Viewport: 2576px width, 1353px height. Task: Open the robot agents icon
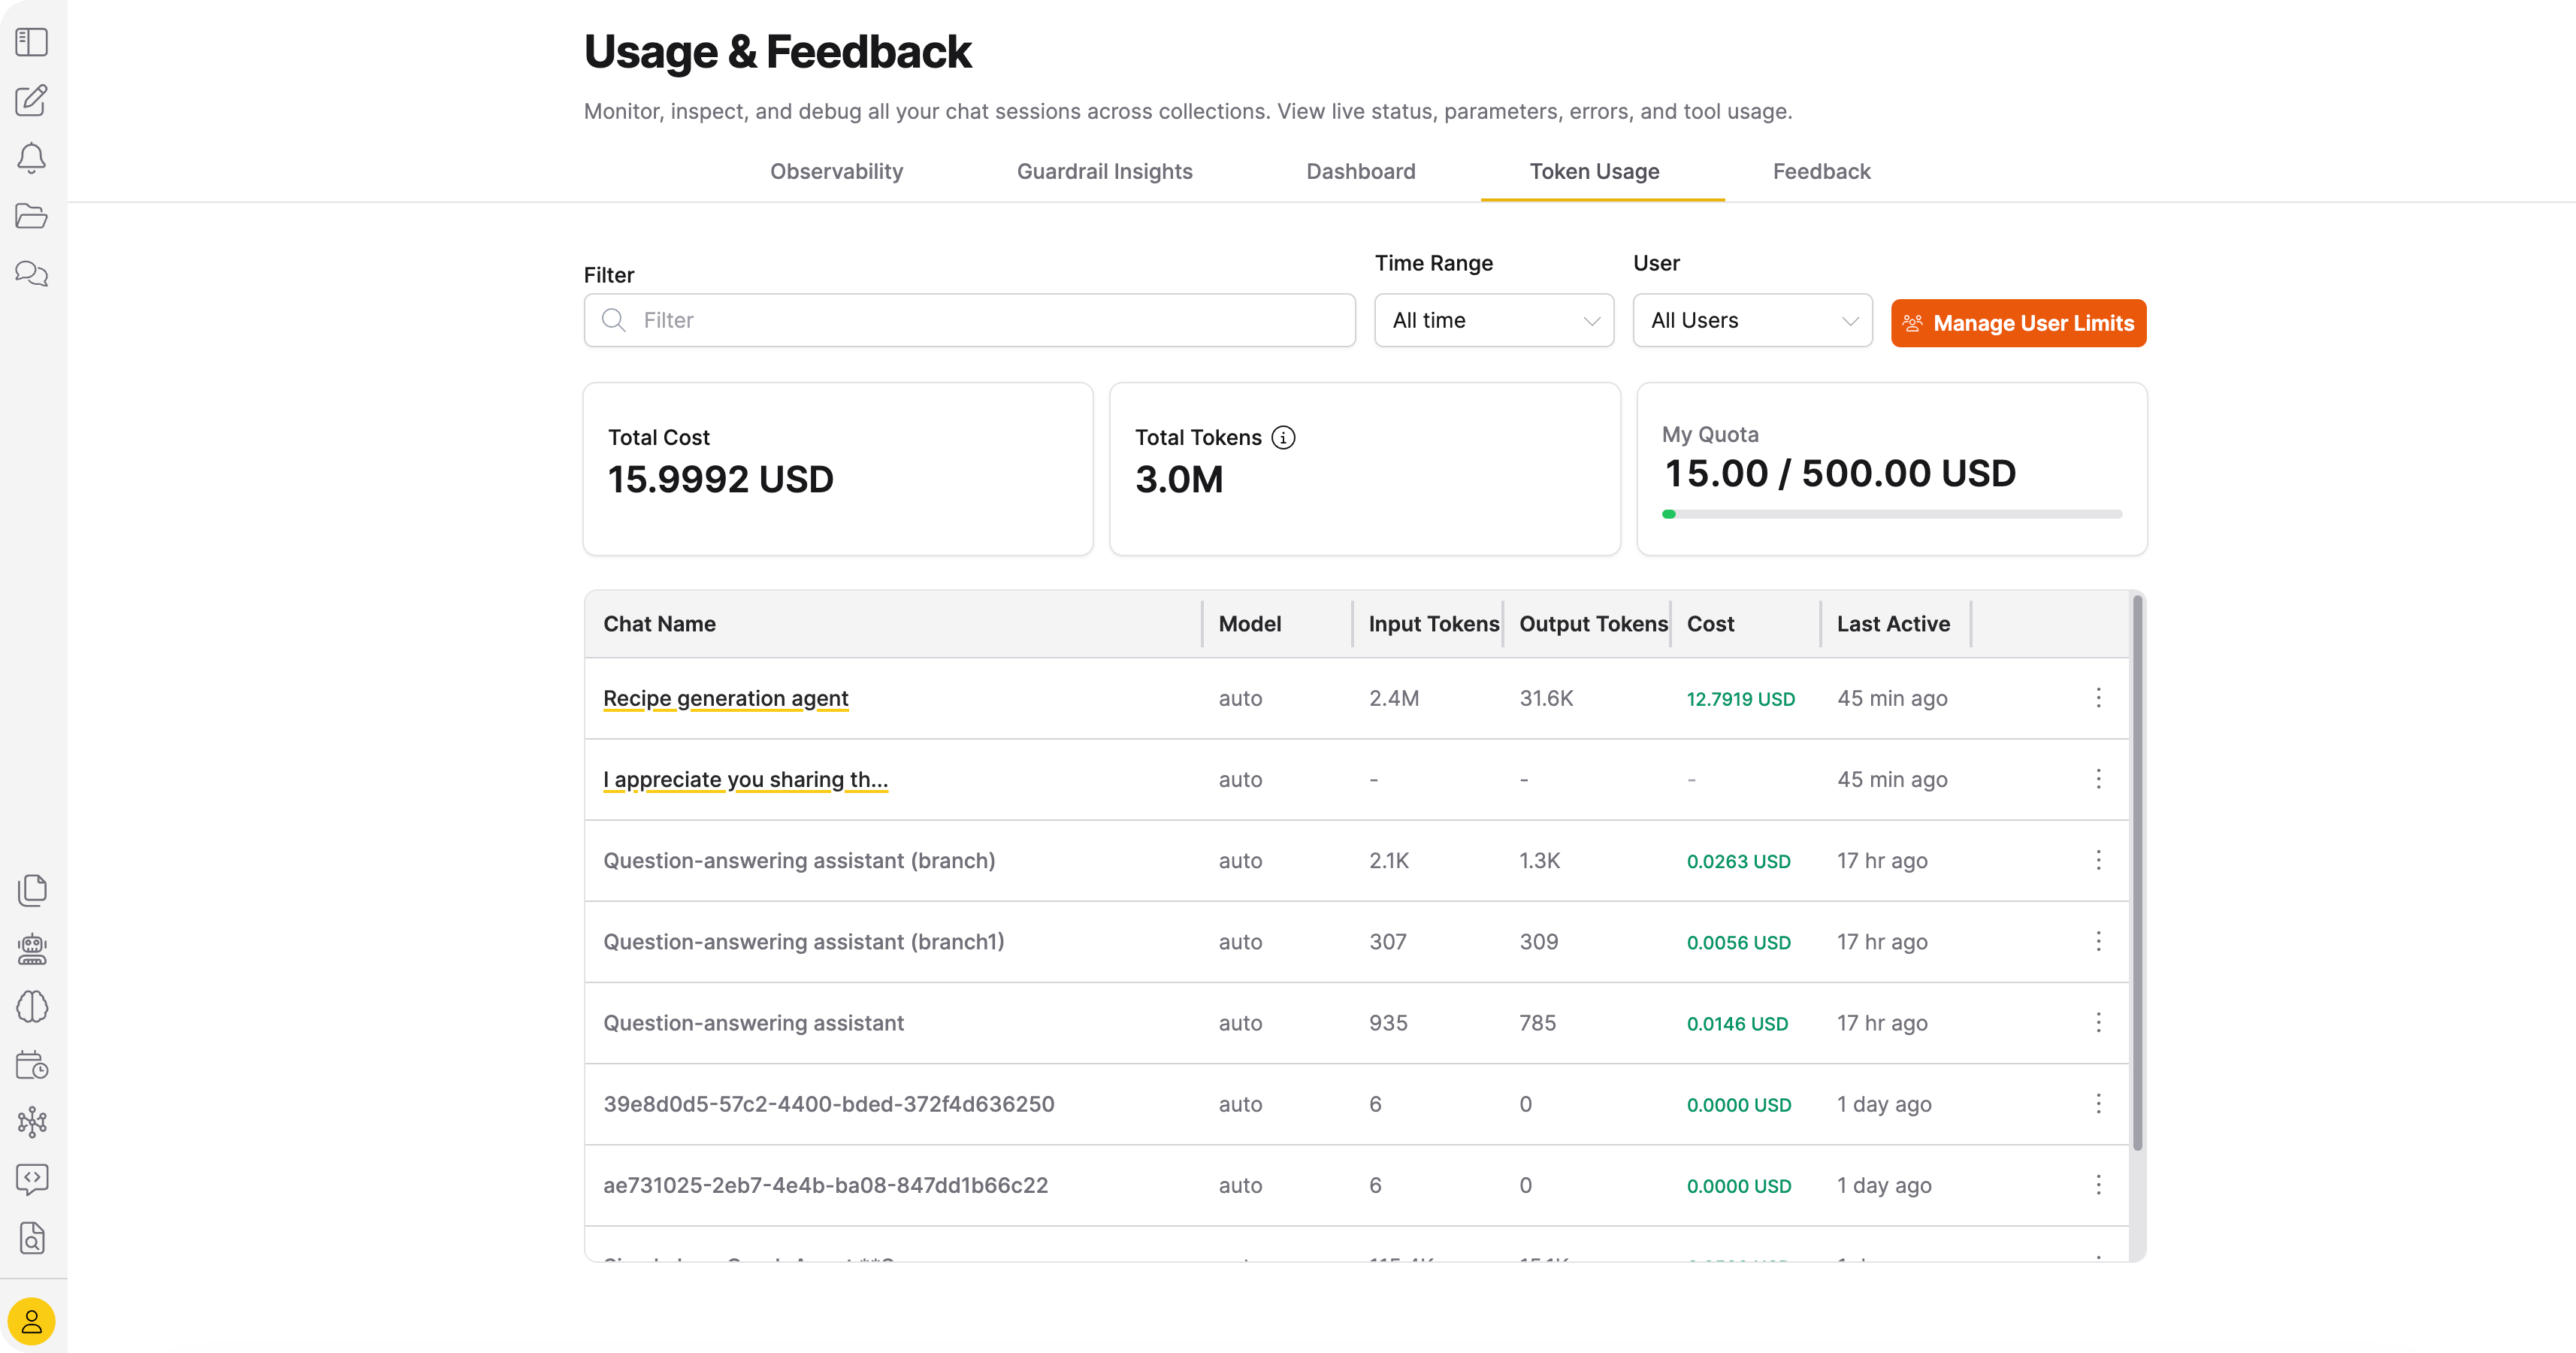(32, 948)
